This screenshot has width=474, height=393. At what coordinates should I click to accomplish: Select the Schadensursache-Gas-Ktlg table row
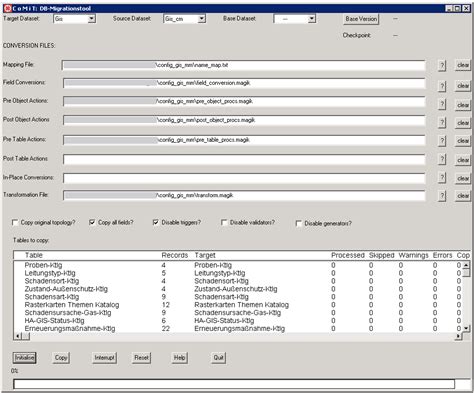coord(237,313)
